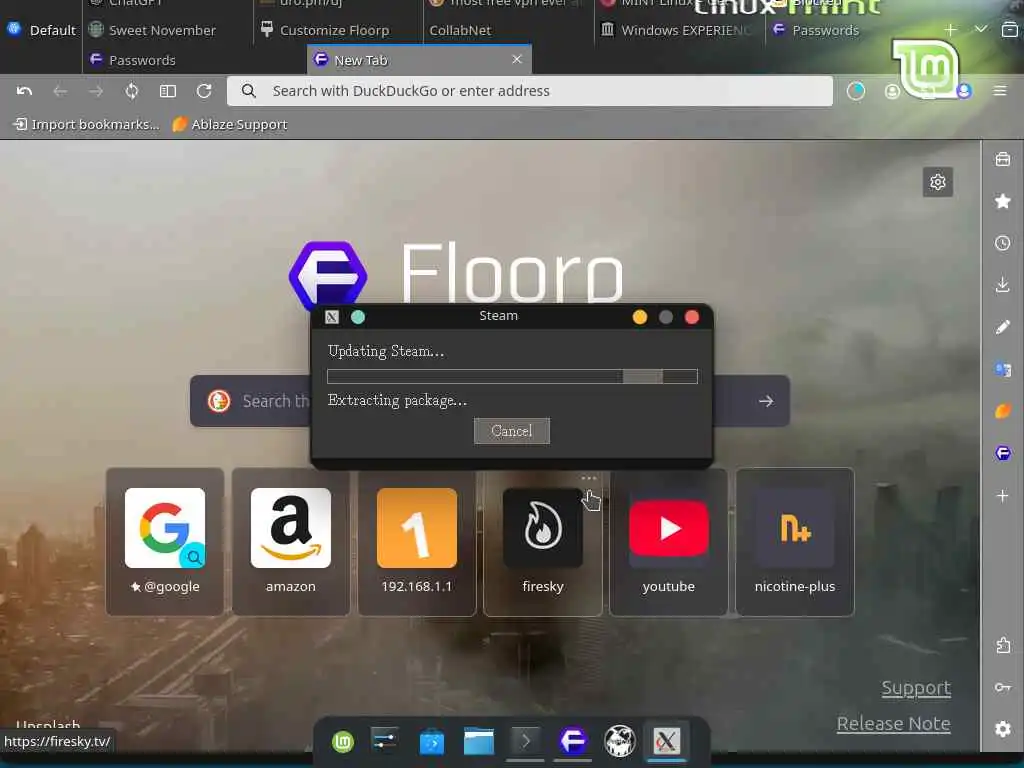1024x768 pixels.
Task: Open passwords key icon in sidebar
Action: [x=1002, y=687]
